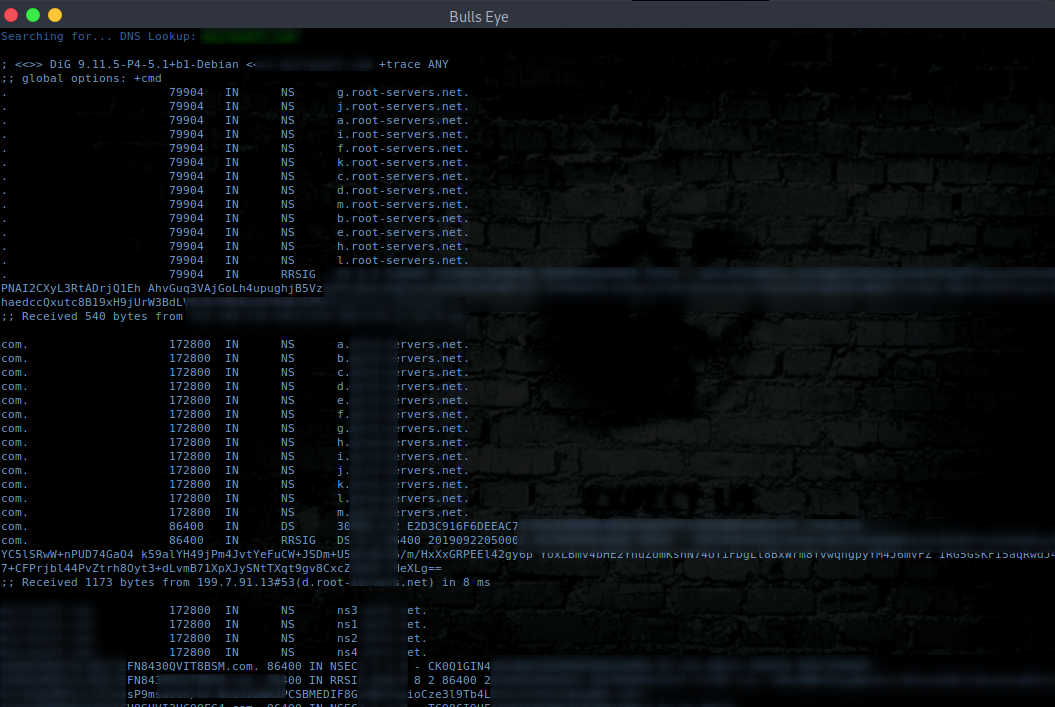Click a.root-servers.net. entry

pos(403,120)
